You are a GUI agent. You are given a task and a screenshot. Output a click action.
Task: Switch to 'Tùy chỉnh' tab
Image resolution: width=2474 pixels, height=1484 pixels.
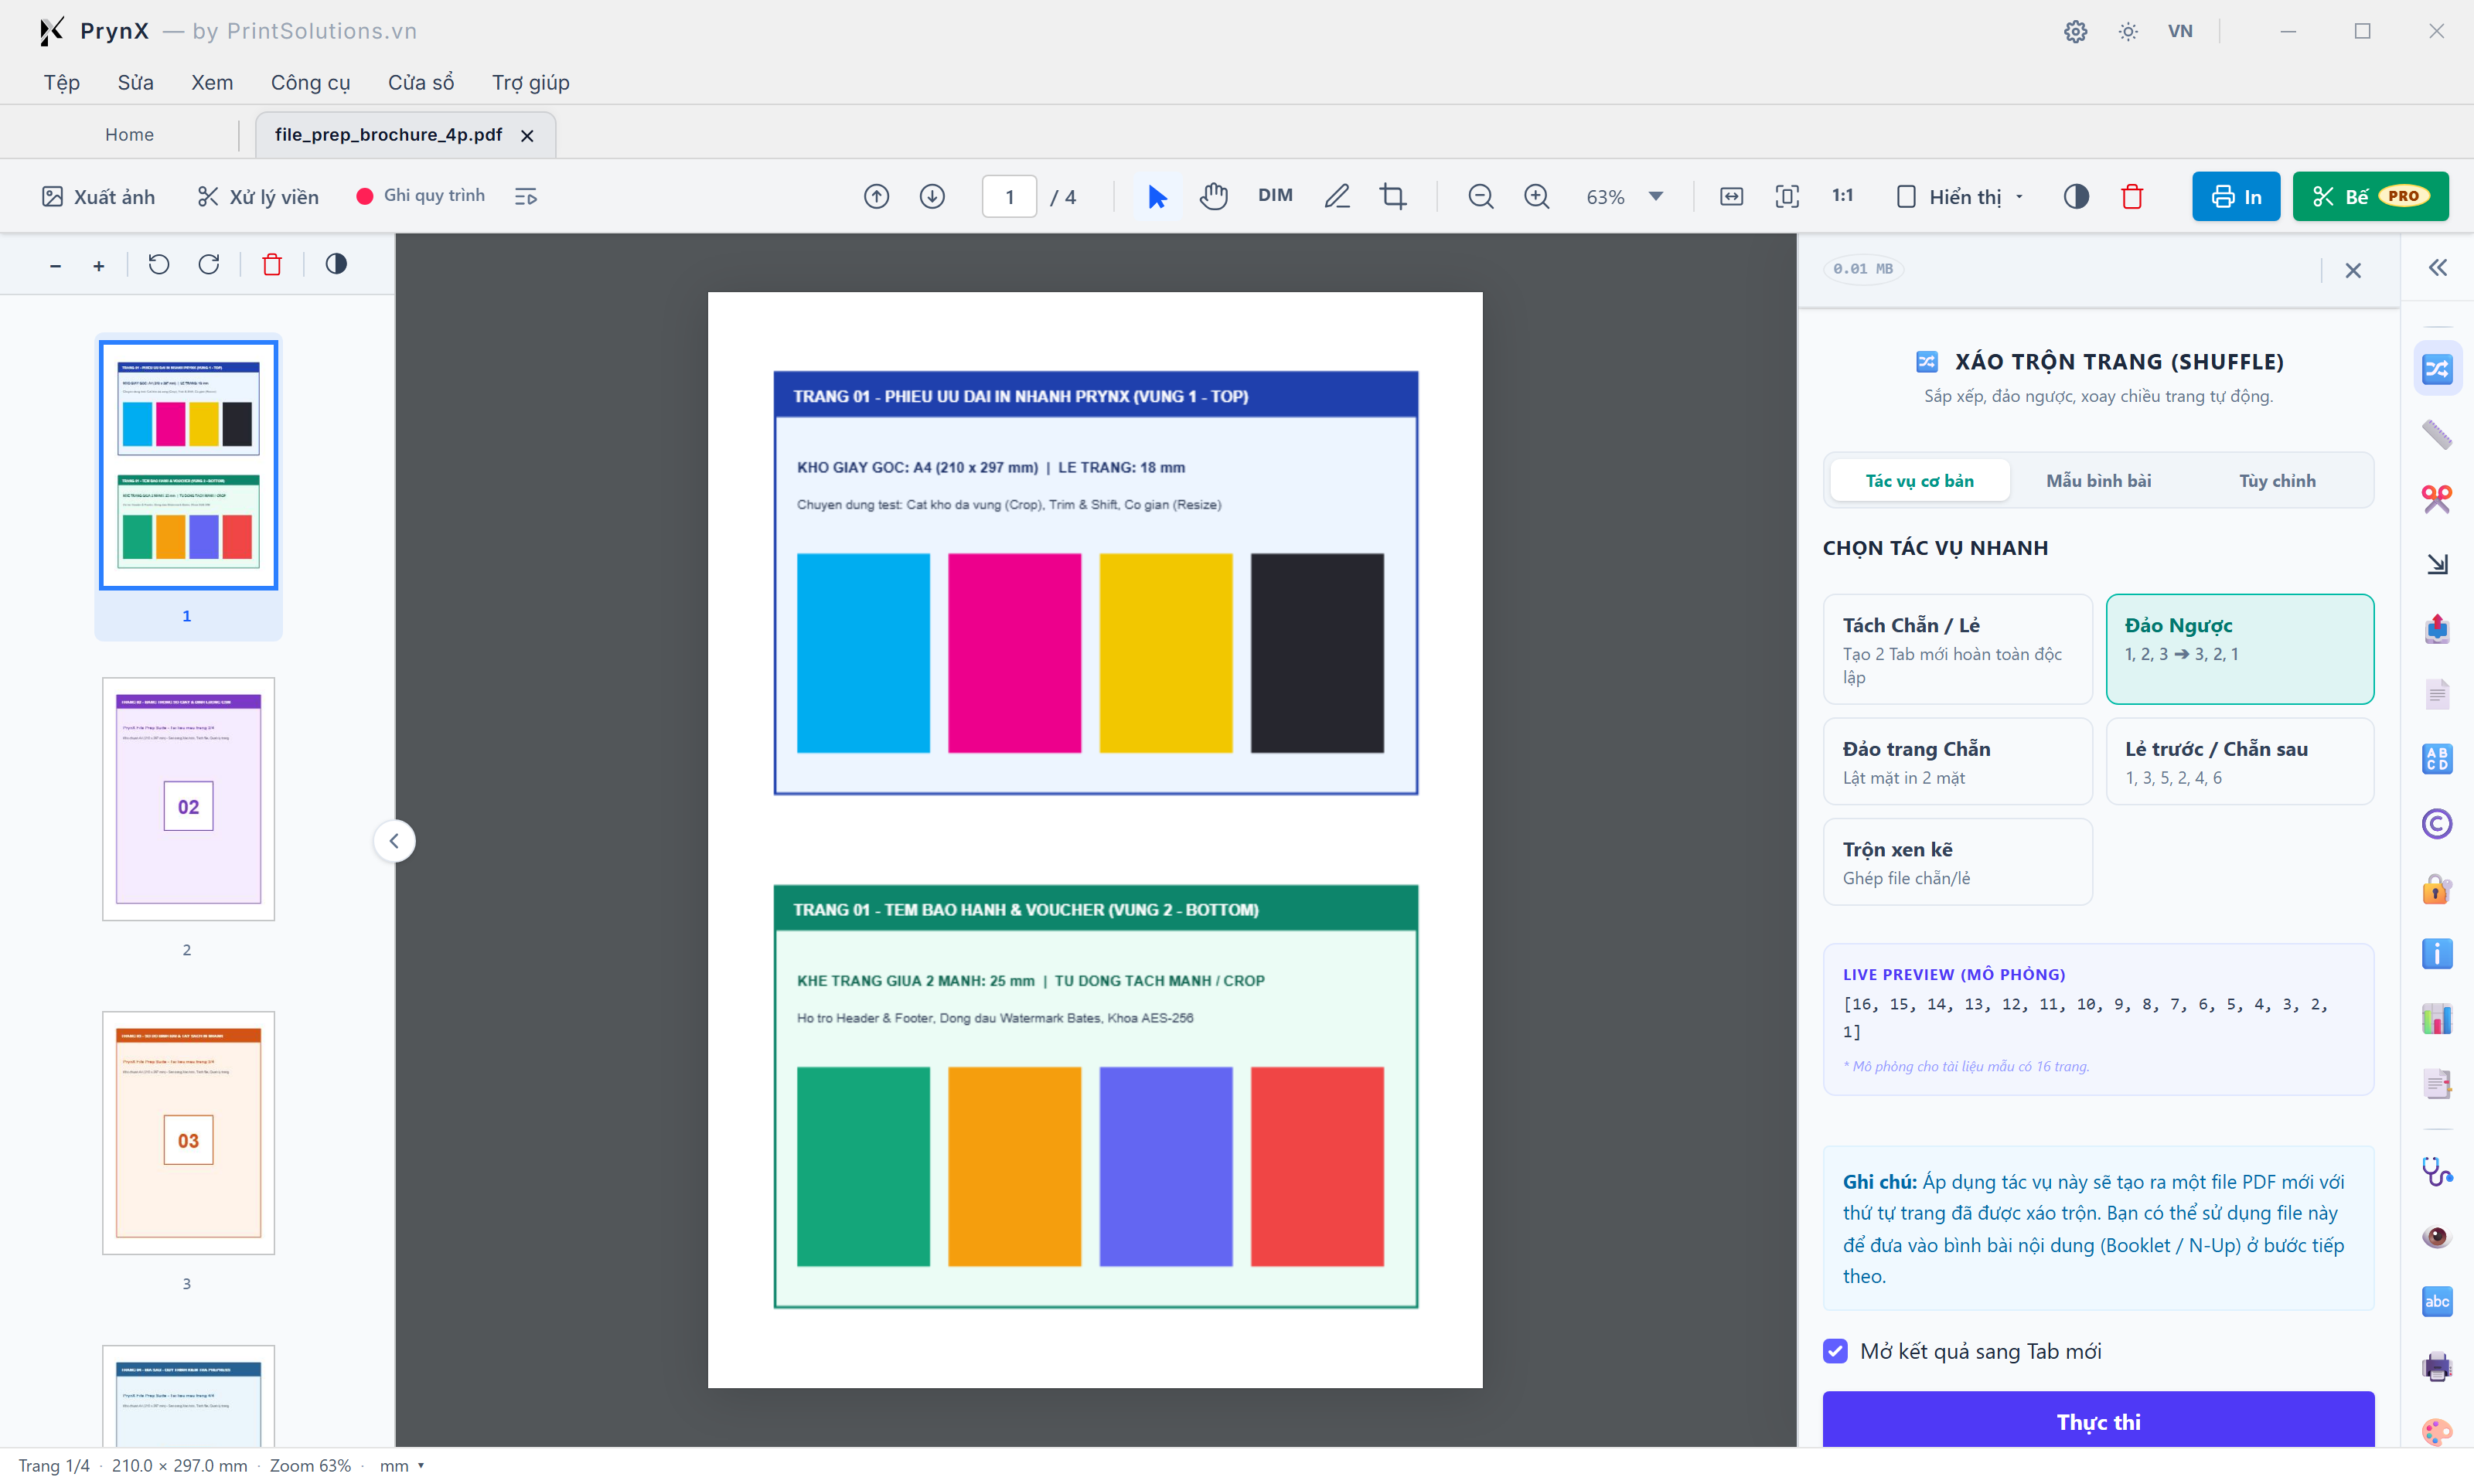point(2277,481)
